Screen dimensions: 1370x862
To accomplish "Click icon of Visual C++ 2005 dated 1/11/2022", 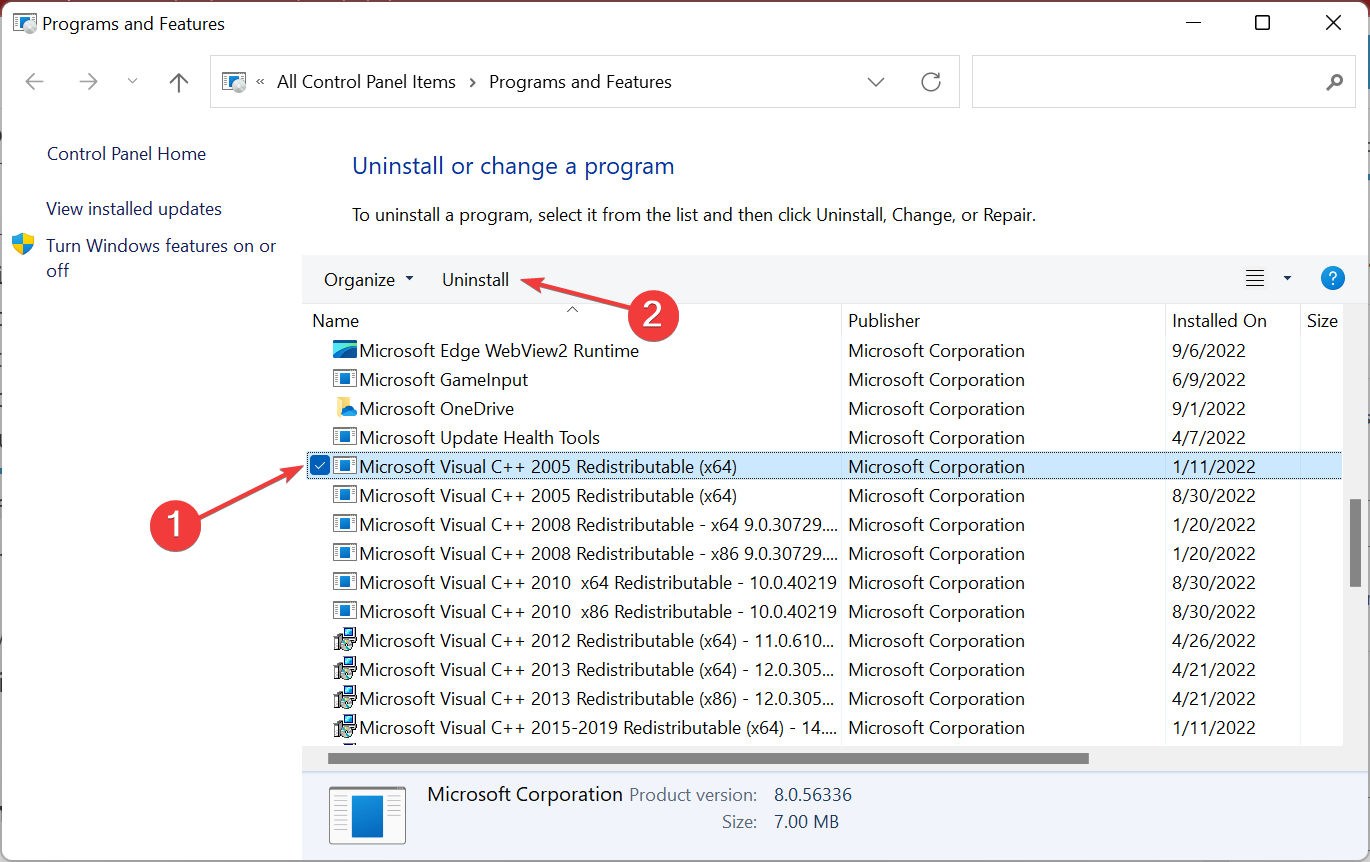I will [345, 466].
